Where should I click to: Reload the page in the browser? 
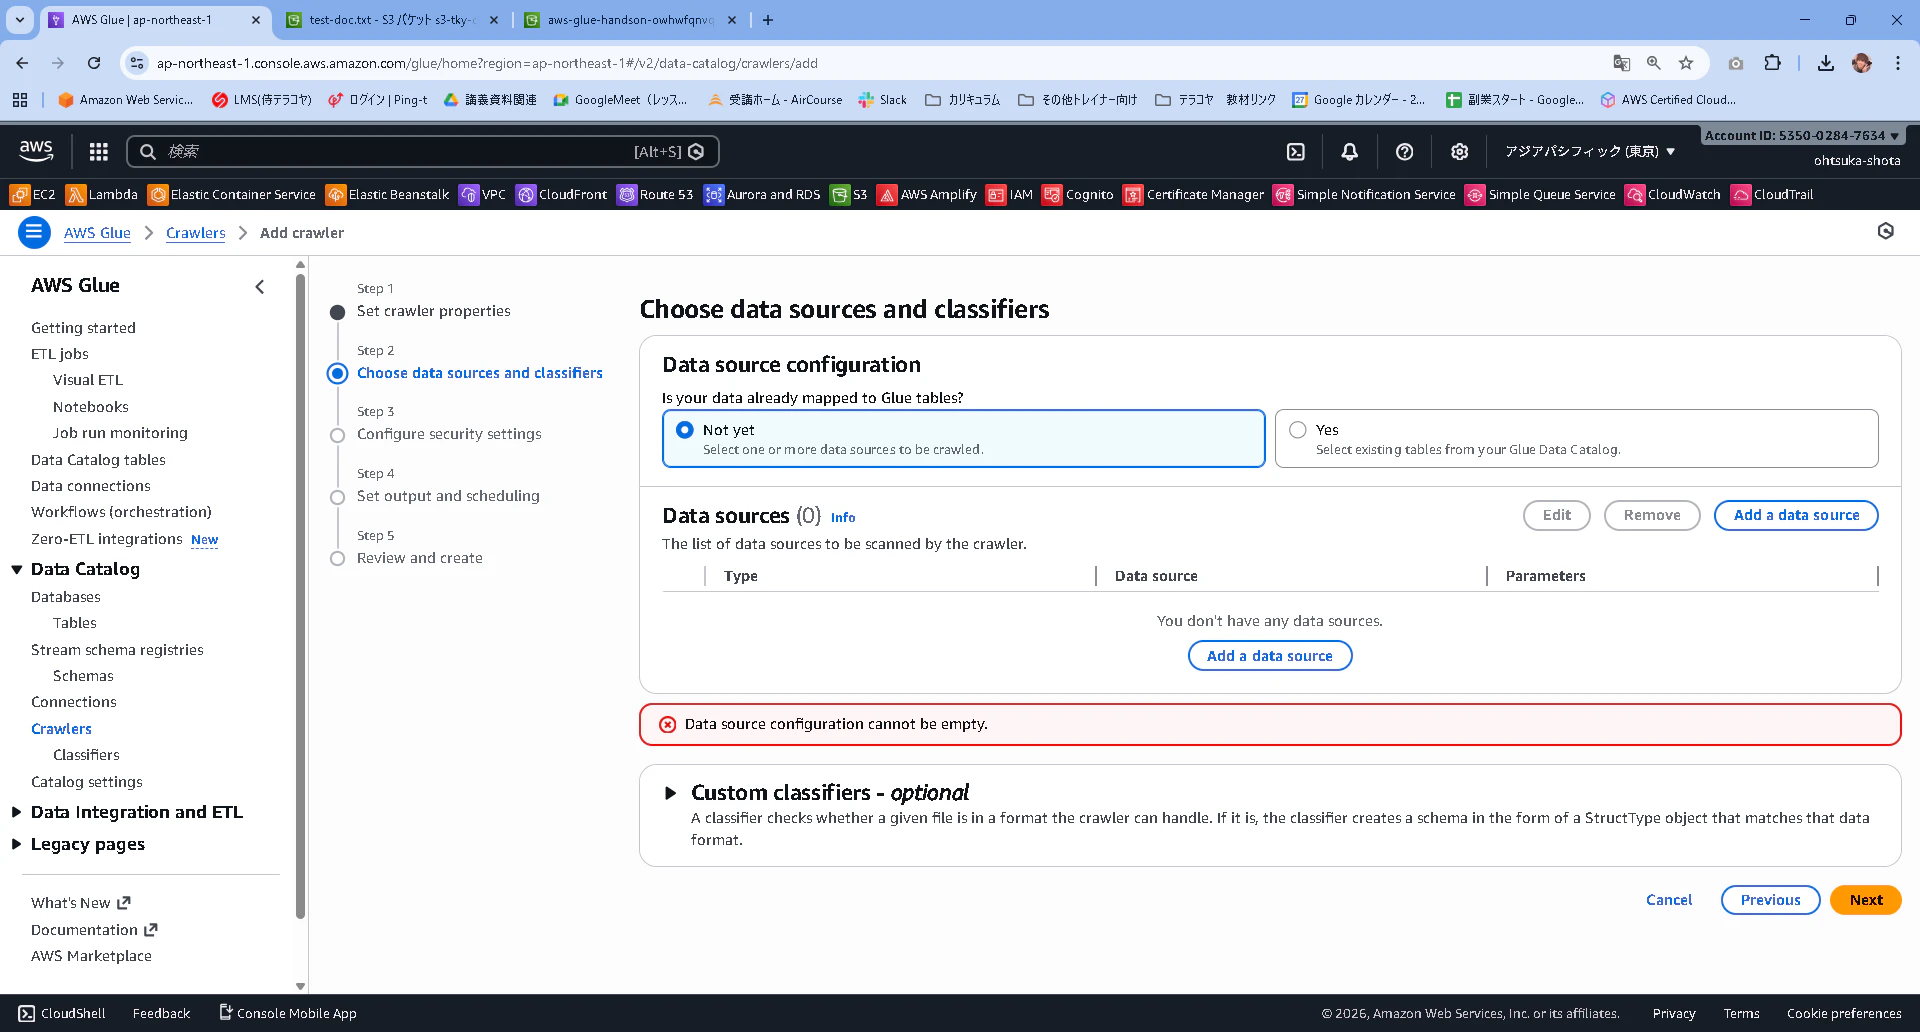click(94, 63)
